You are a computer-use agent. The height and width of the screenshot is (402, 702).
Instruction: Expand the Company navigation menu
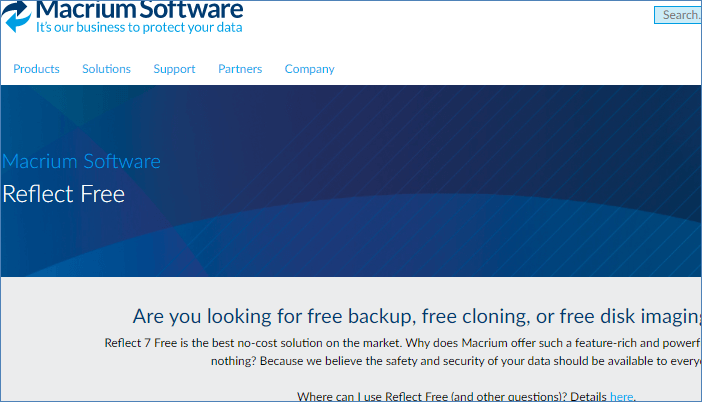pyautogui.click(x=309, y=69)
